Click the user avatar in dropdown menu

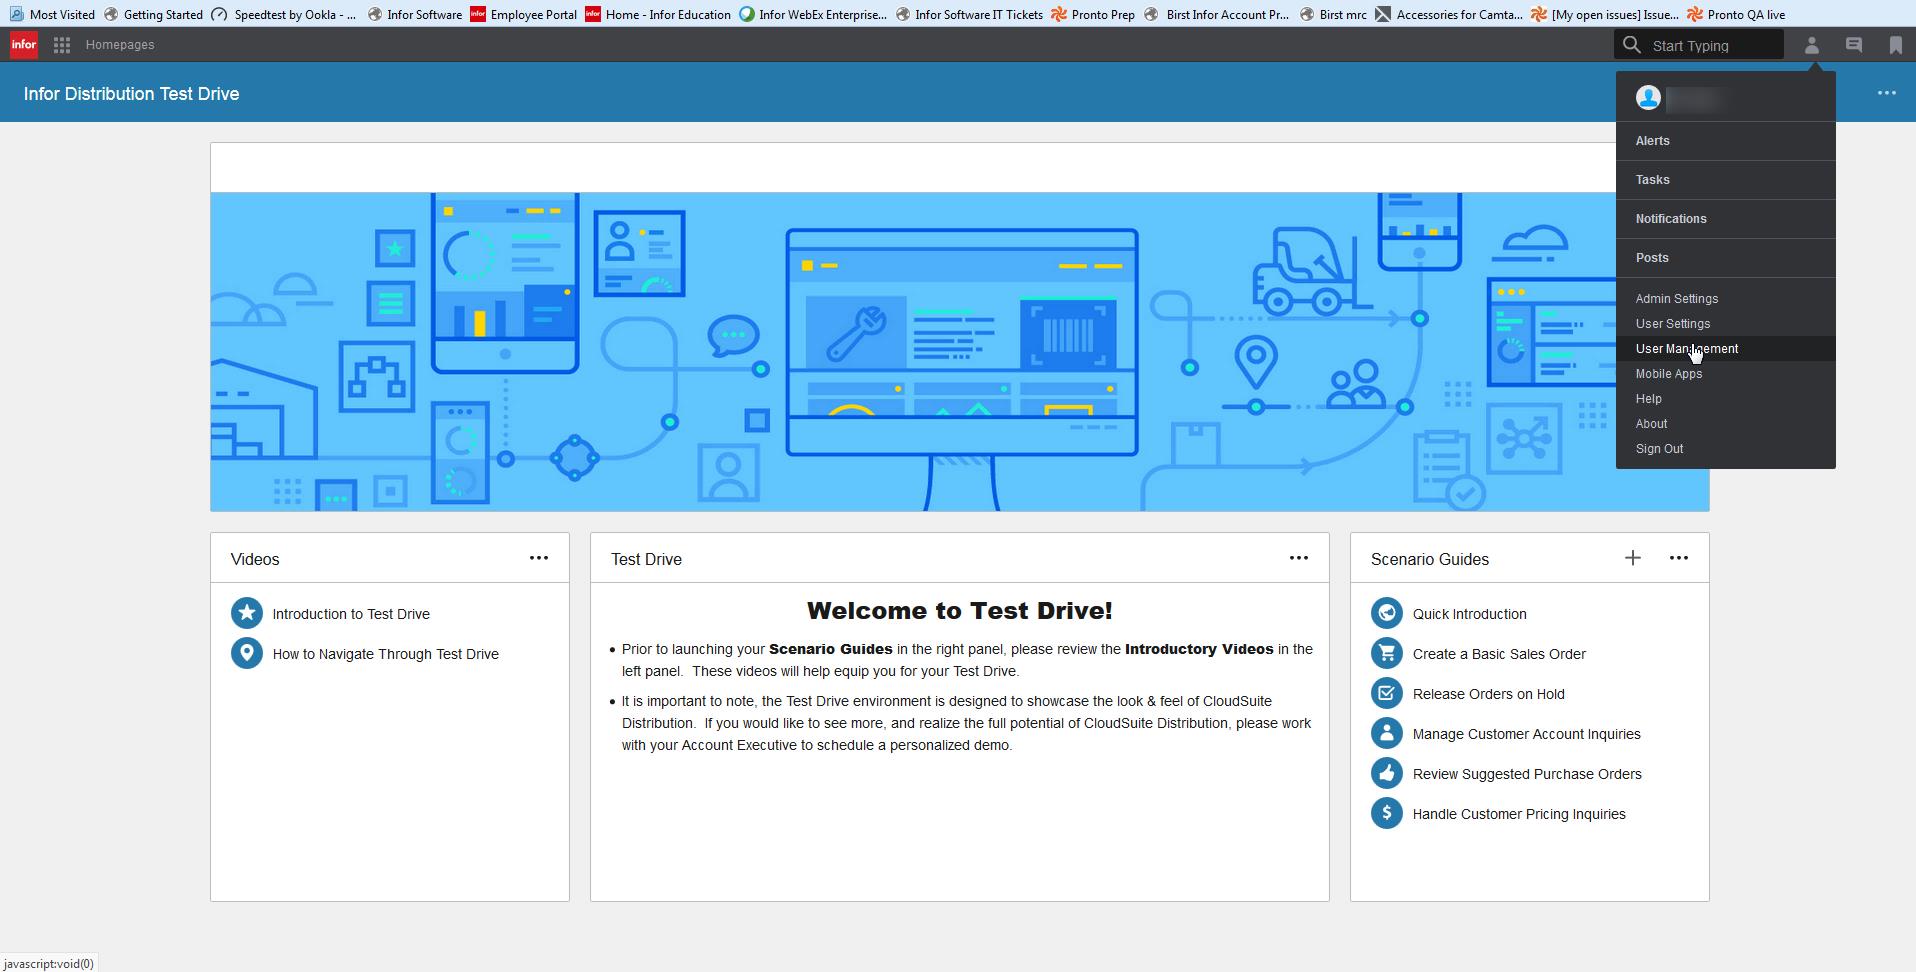pos(1648,97)
